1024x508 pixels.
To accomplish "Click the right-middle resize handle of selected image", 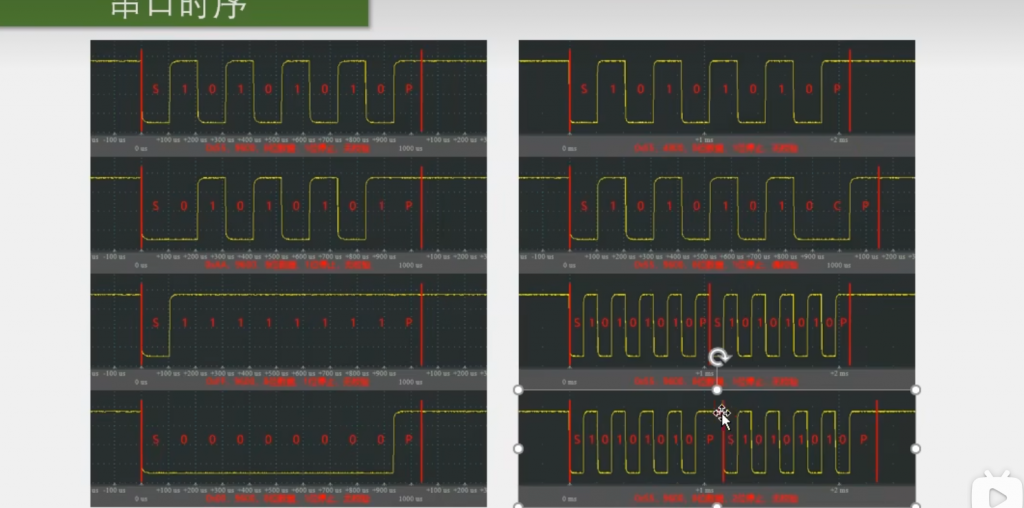I will pyautogui.click(x=915, y=448).
